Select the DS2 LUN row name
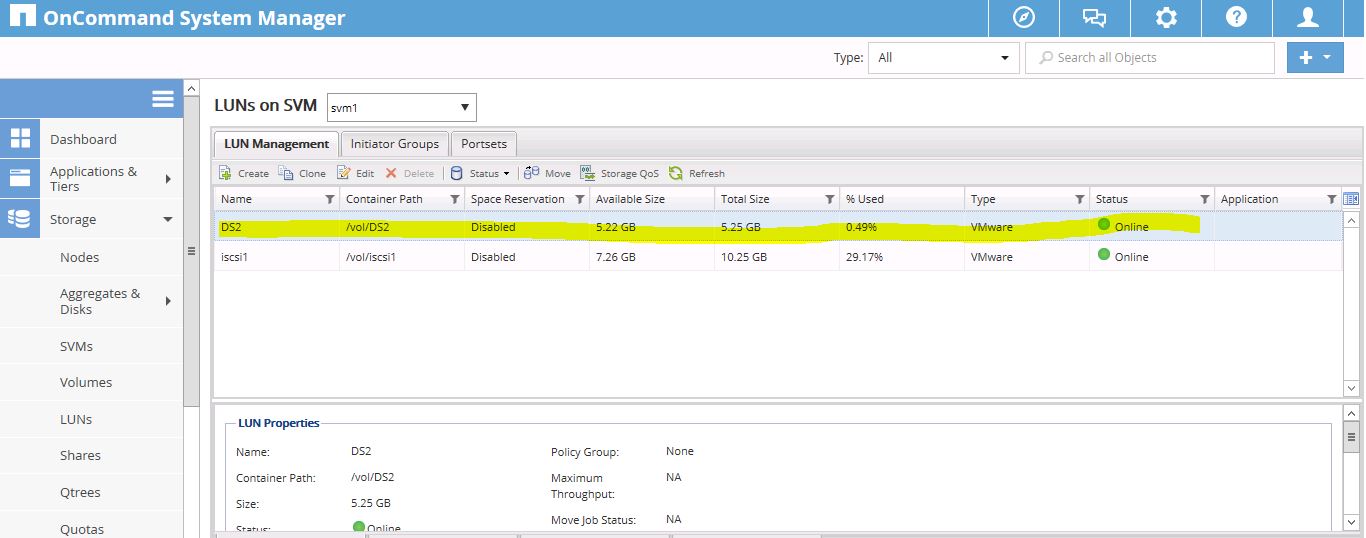Viewport: 1366px width, 538px height. coord(231,227)
